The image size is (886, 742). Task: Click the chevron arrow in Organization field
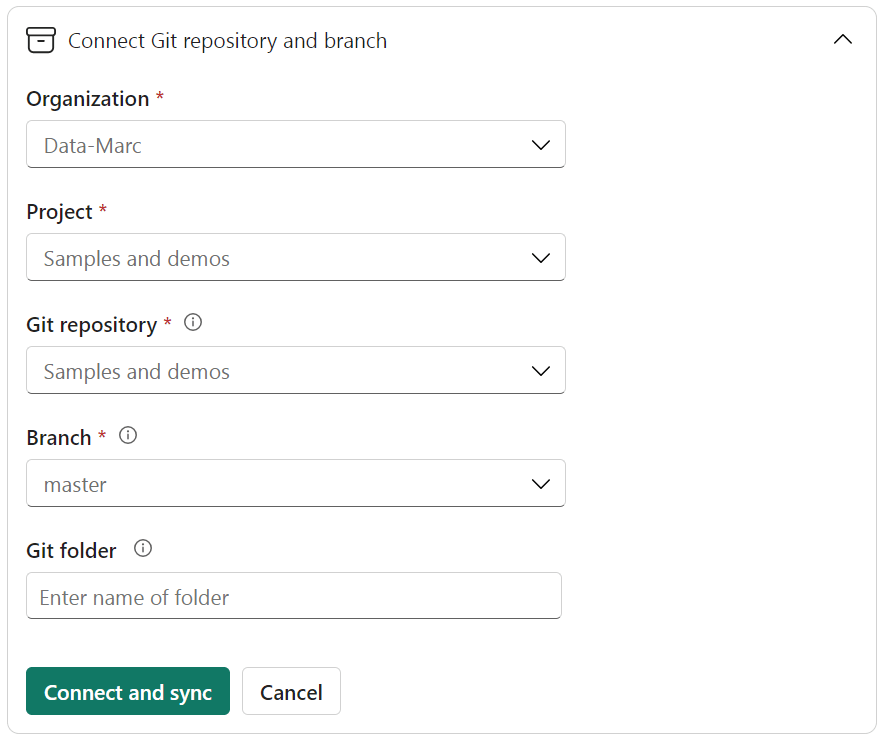pos(541,145)
